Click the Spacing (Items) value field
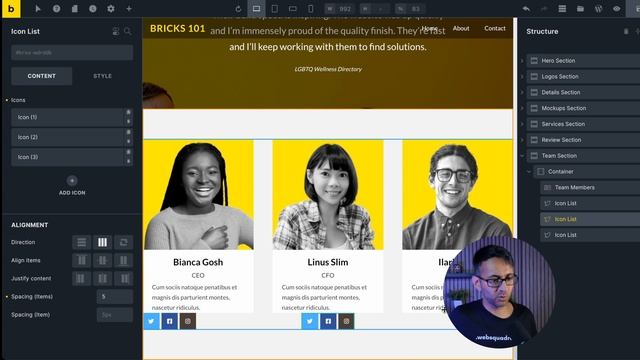 pos(115,297)
